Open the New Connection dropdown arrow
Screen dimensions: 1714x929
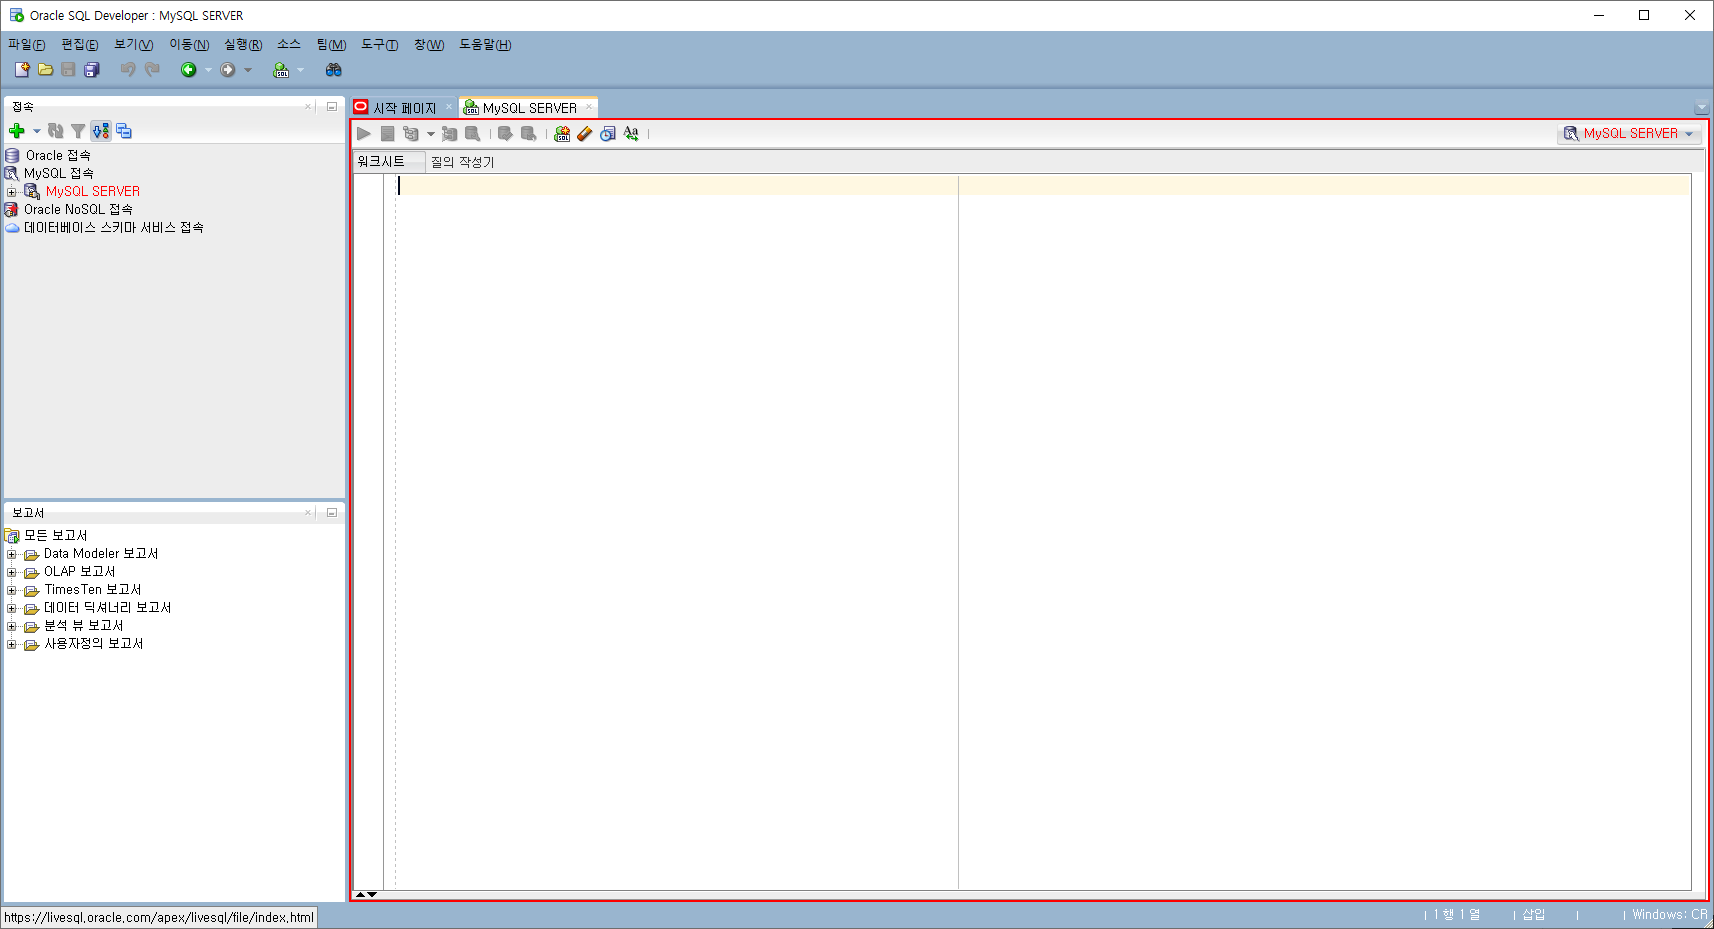point(37,131)
